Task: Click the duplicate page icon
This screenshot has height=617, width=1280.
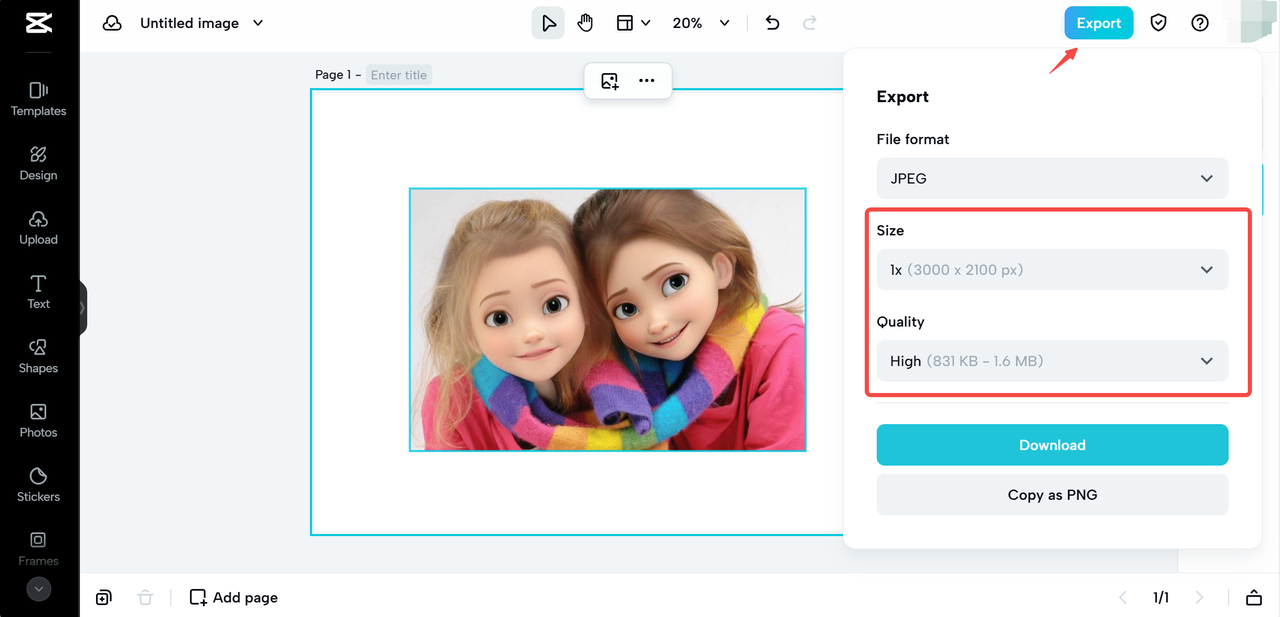Action: [103, 597]
